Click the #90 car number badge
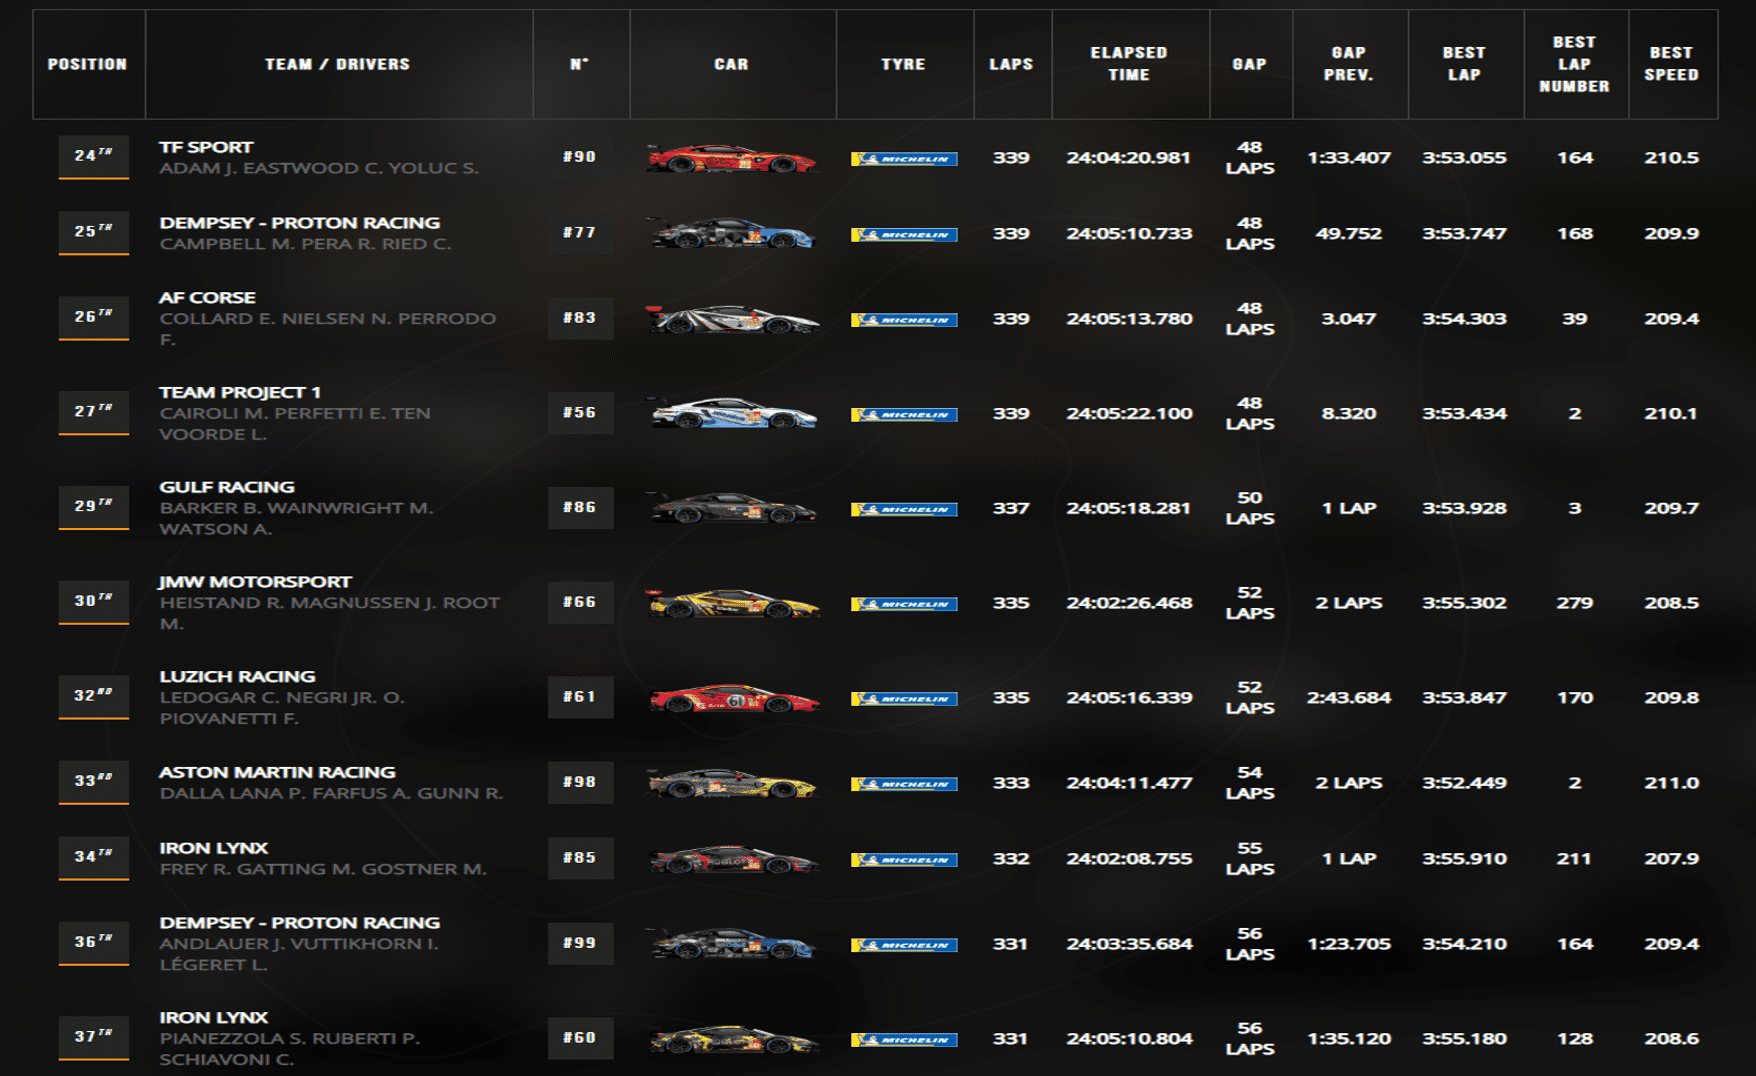Image resolution: width=1756 pixels, height=1076 pixels. [580, 157]
